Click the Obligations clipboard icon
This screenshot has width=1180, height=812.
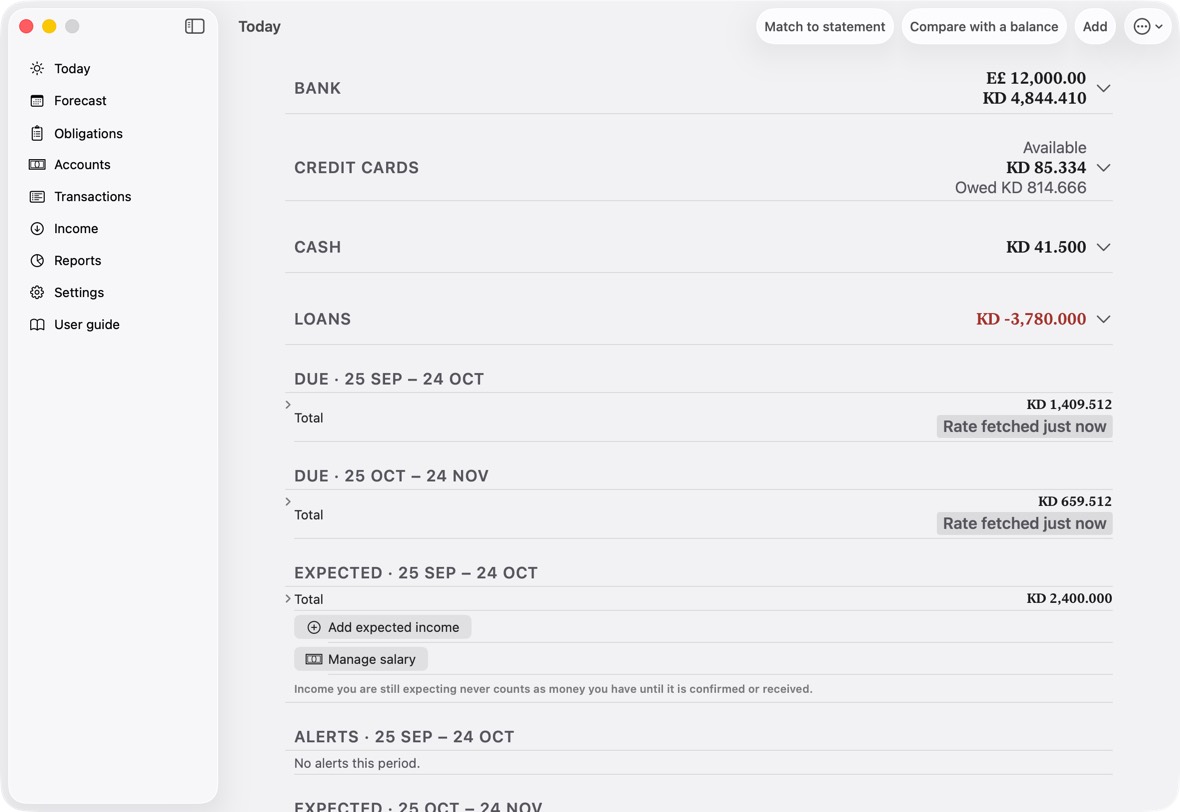coord(37,133)
